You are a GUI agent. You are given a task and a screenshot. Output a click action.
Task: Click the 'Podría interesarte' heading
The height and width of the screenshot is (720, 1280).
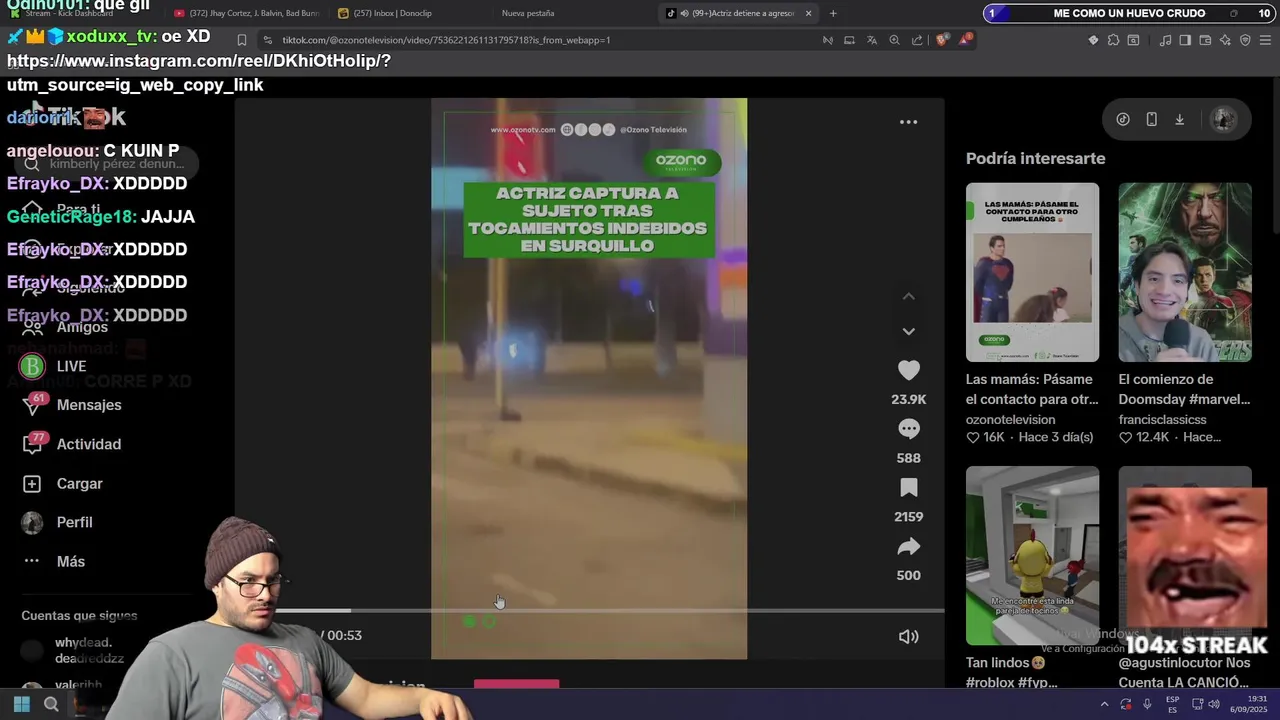[1035, 158]
